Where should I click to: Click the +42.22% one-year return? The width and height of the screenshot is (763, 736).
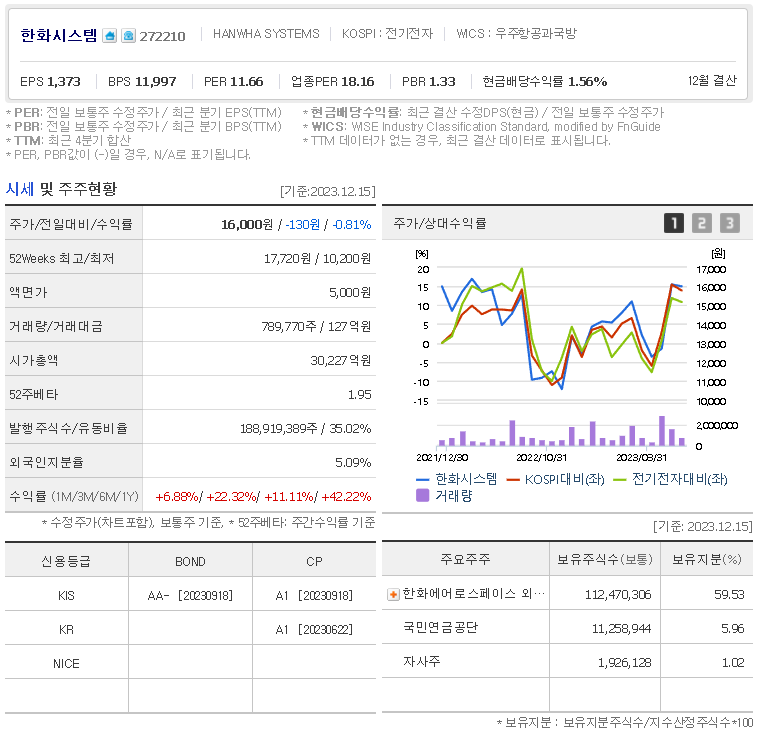coord(346,497)
